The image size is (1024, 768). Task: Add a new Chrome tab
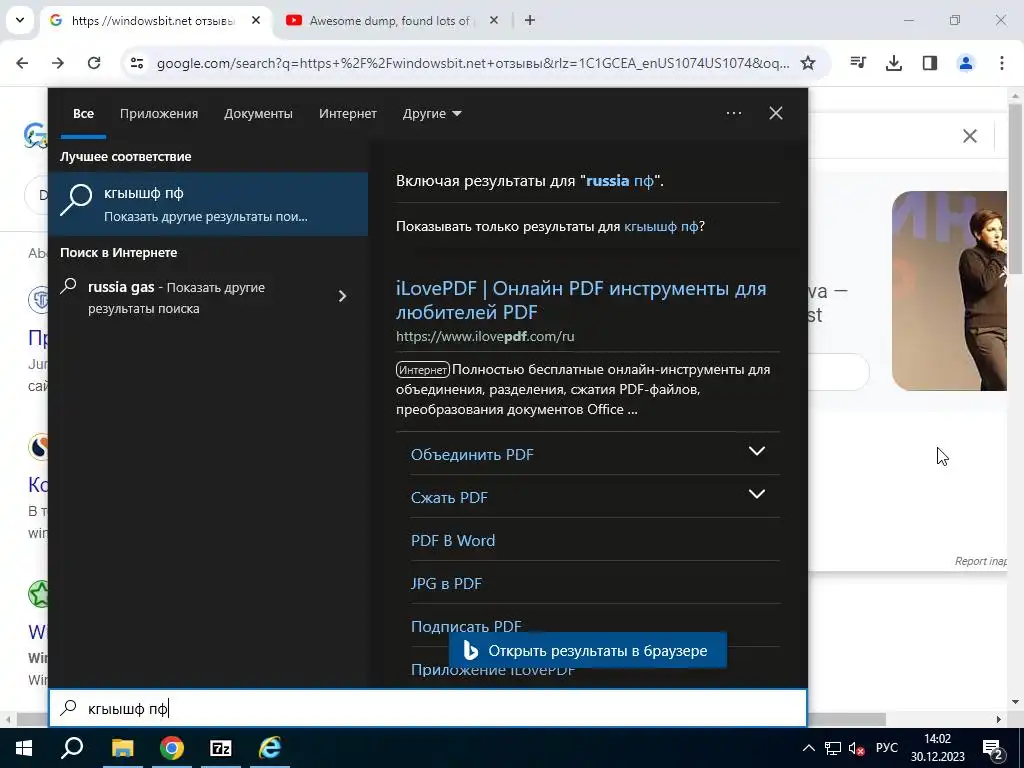pos(530,20)
